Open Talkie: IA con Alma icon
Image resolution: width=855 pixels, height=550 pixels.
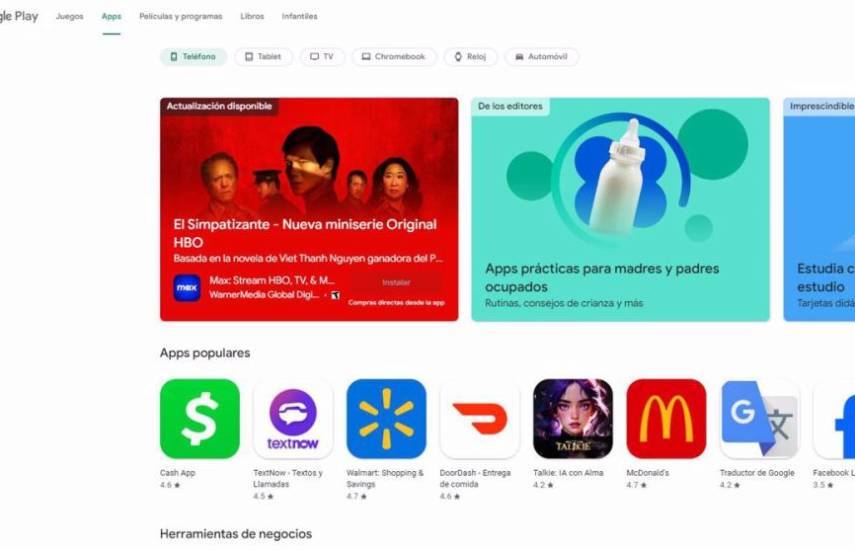pyautogui.click(x=573, y=419)
